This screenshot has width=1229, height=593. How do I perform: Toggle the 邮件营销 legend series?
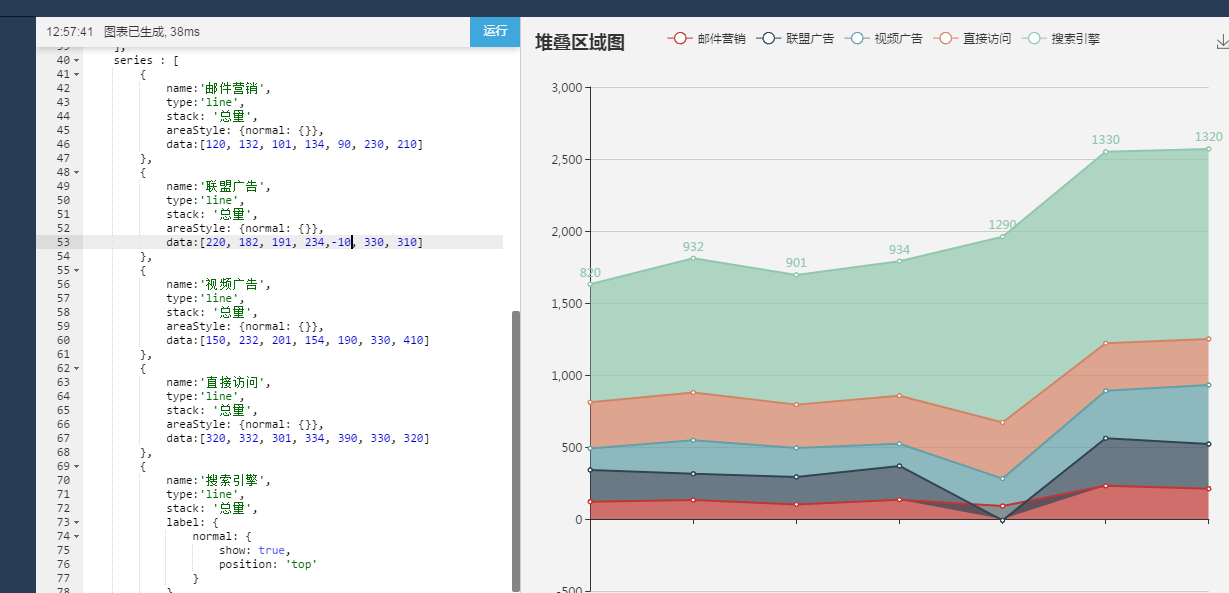[707, 39]
